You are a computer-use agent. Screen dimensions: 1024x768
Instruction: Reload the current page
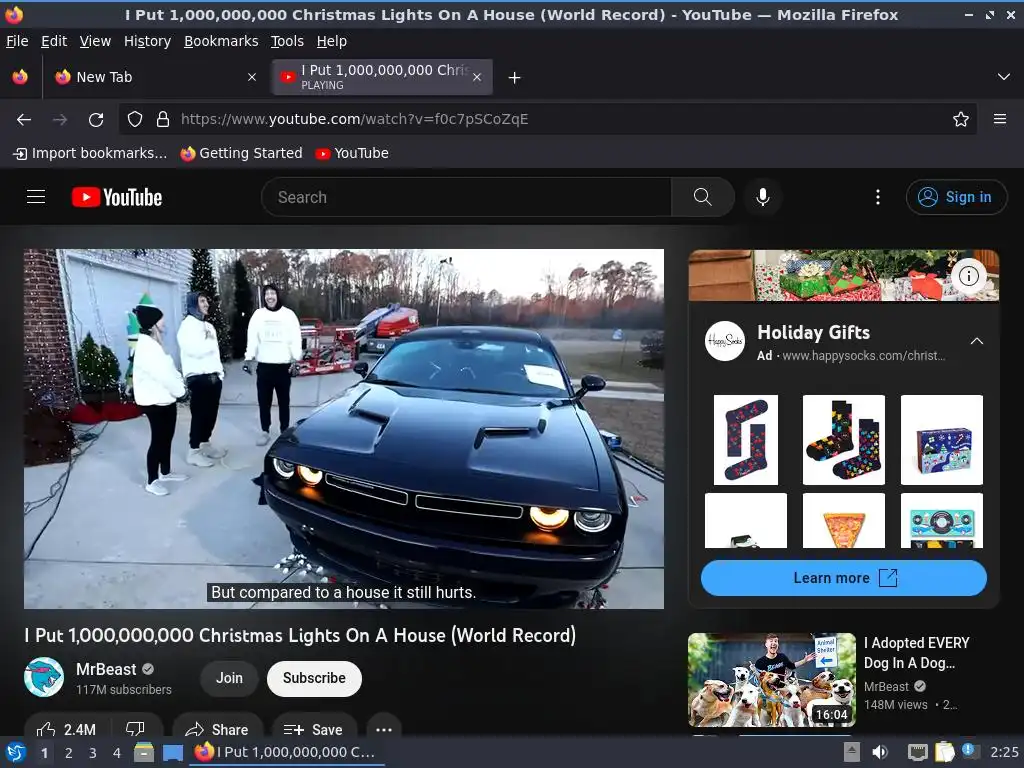[x=96, y=120]
